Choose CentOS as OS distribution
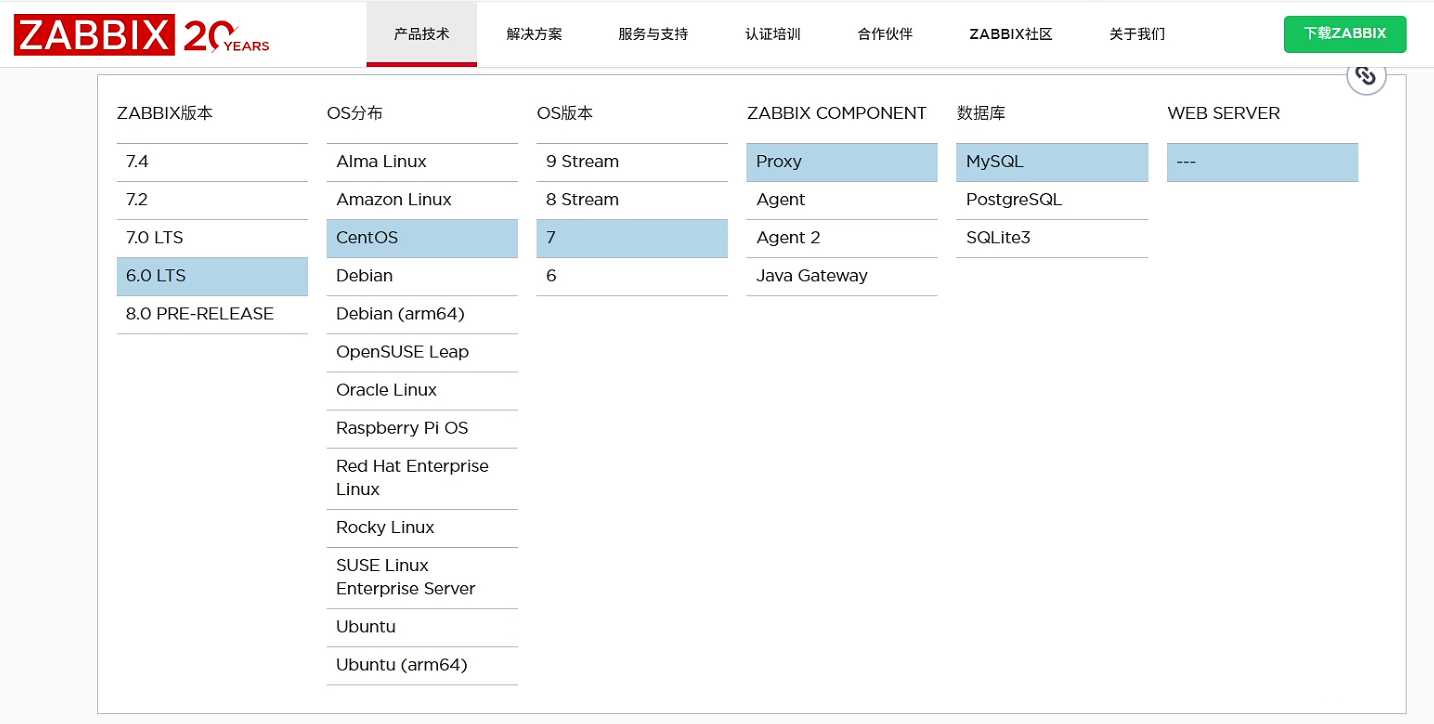 tap(422, 238)
